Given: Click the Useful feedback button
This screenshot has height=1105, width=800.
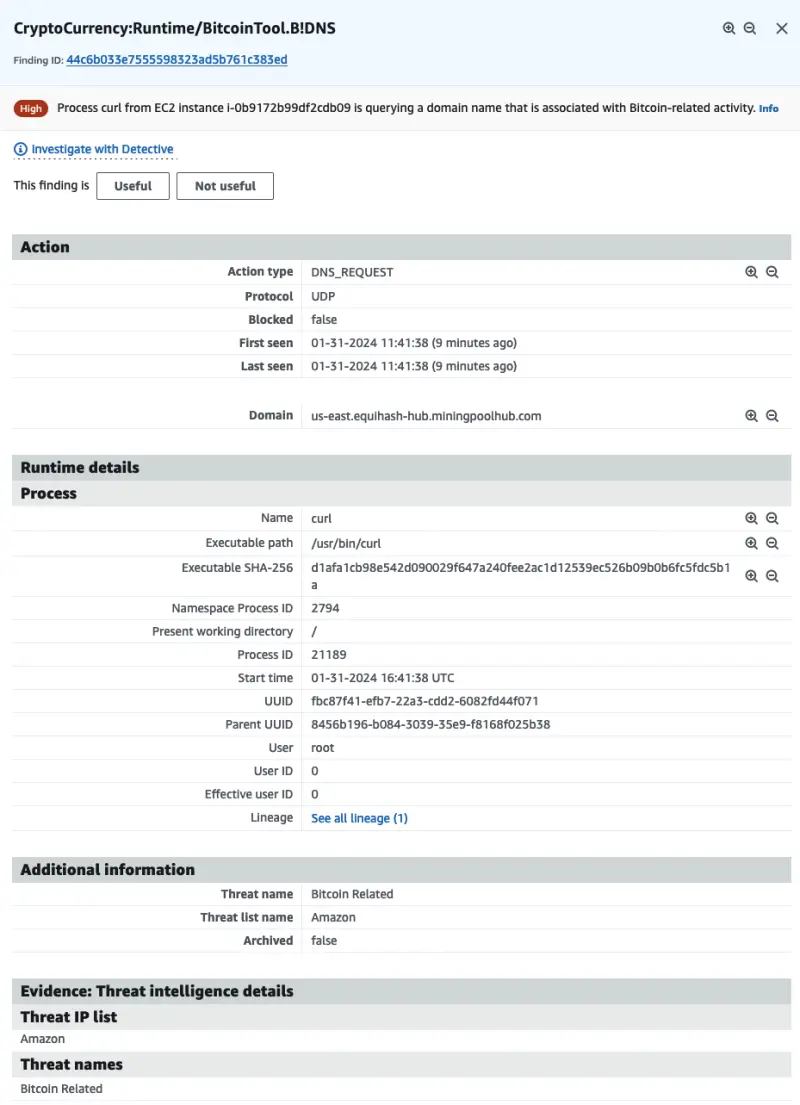Looking at the screenshot, I should click(132, 185).
